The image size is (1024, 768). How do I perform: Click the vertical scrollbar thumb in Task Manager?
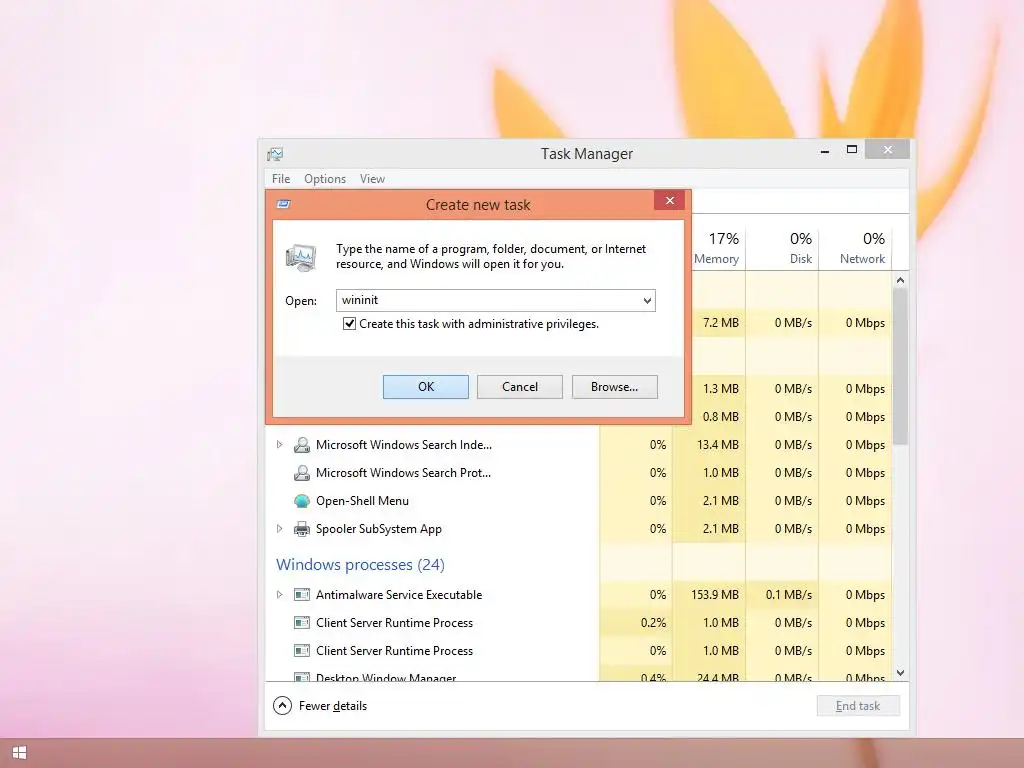[901, 366]
